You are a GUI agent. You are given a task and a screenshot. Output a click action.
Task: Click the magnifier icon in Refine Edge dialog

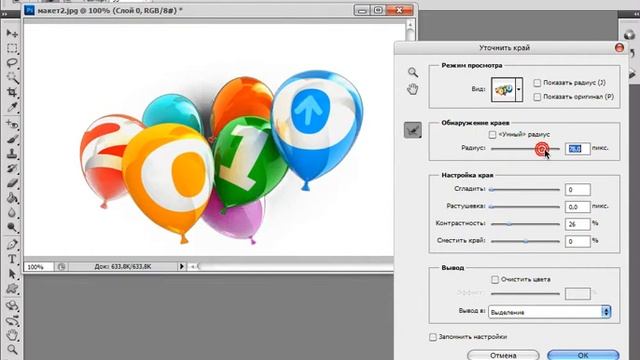click(413, 72)
